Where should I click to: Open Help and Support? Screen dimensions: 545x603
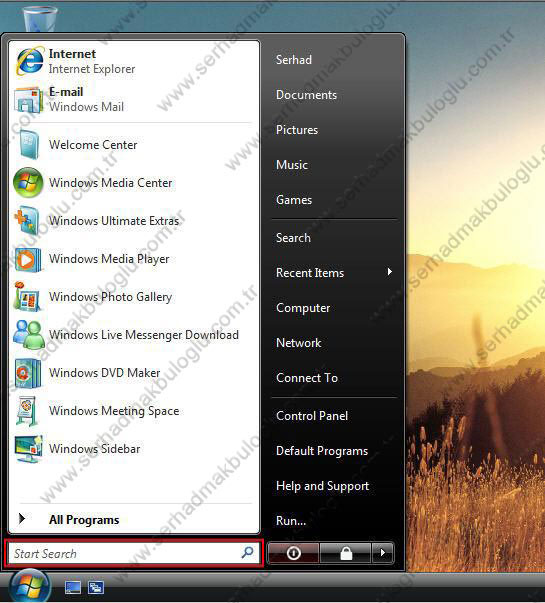[322, 486]
